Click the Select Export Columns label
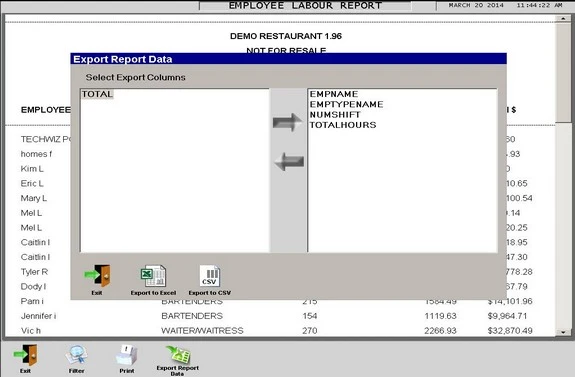This screenshot has height=377, width=575. click(135, 77)
